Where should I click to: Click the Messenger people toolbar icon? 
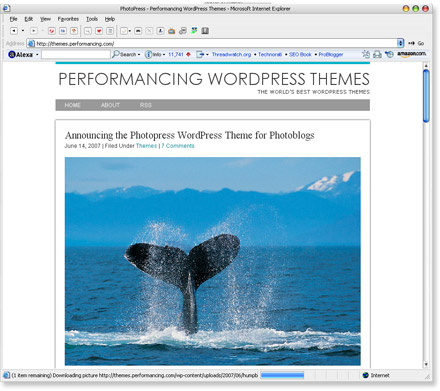click(194, 31)
